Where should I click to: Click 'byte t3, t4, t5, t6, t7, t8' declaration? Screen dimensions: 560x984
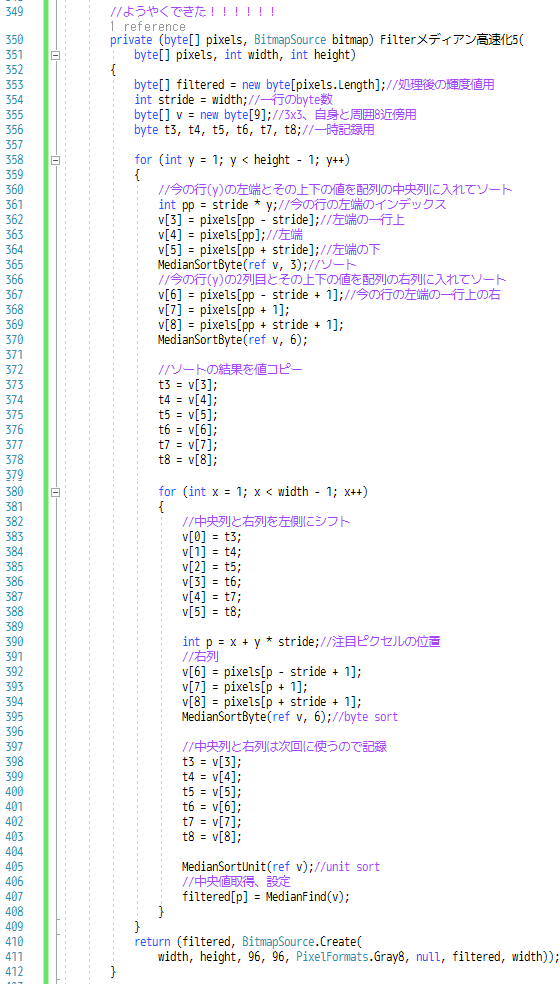coord(217,129)
